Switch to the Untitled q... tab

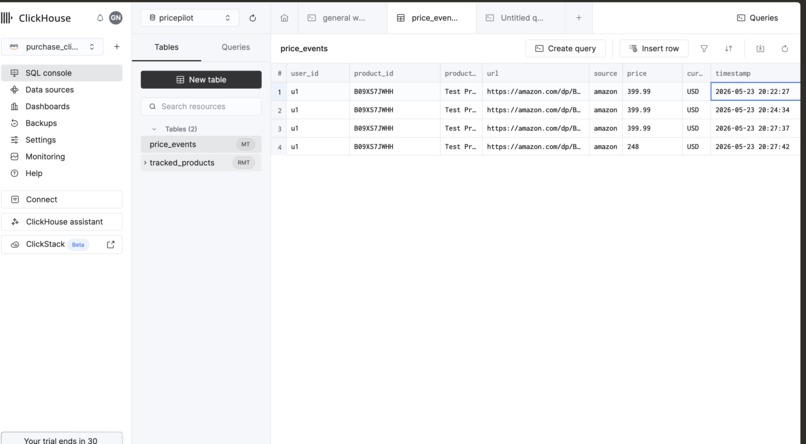521,18
